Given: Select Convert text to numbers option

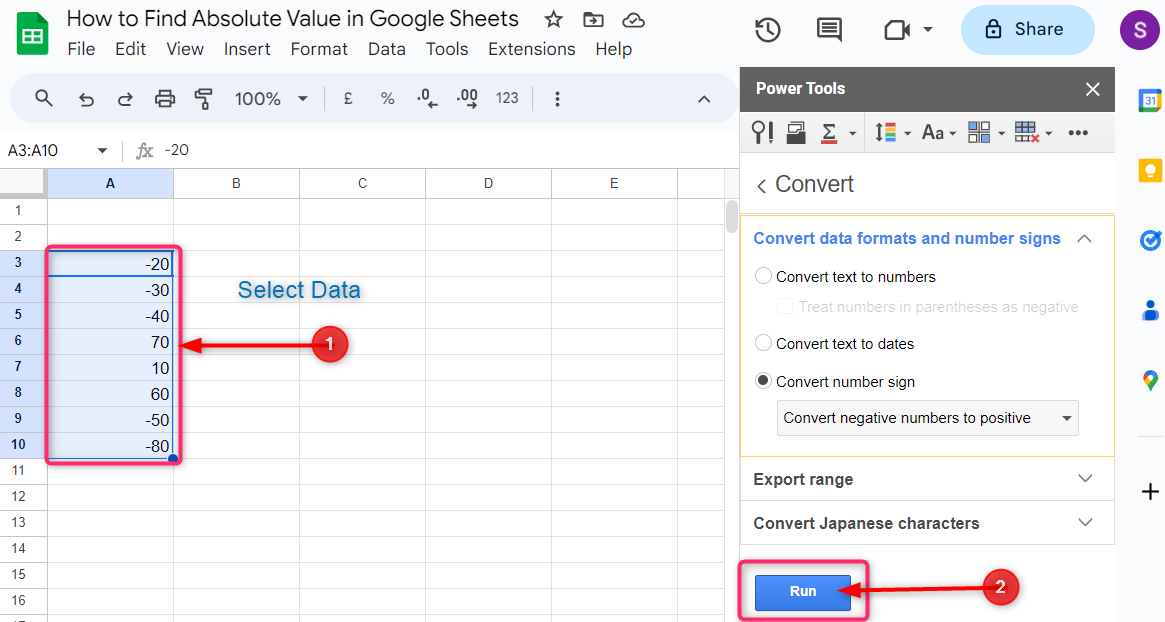Looking at the screenshot, I should 764,277.
